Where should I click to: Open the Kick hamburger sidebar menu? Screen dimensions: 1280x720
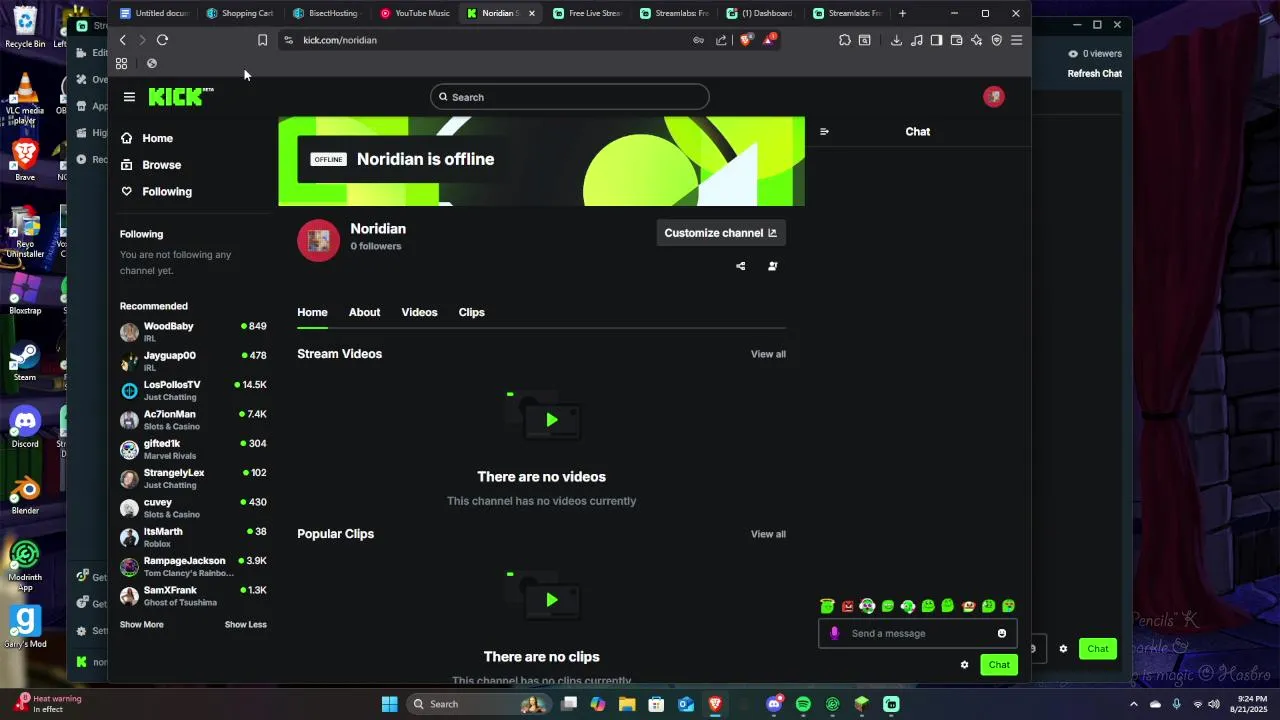point(129,97)
